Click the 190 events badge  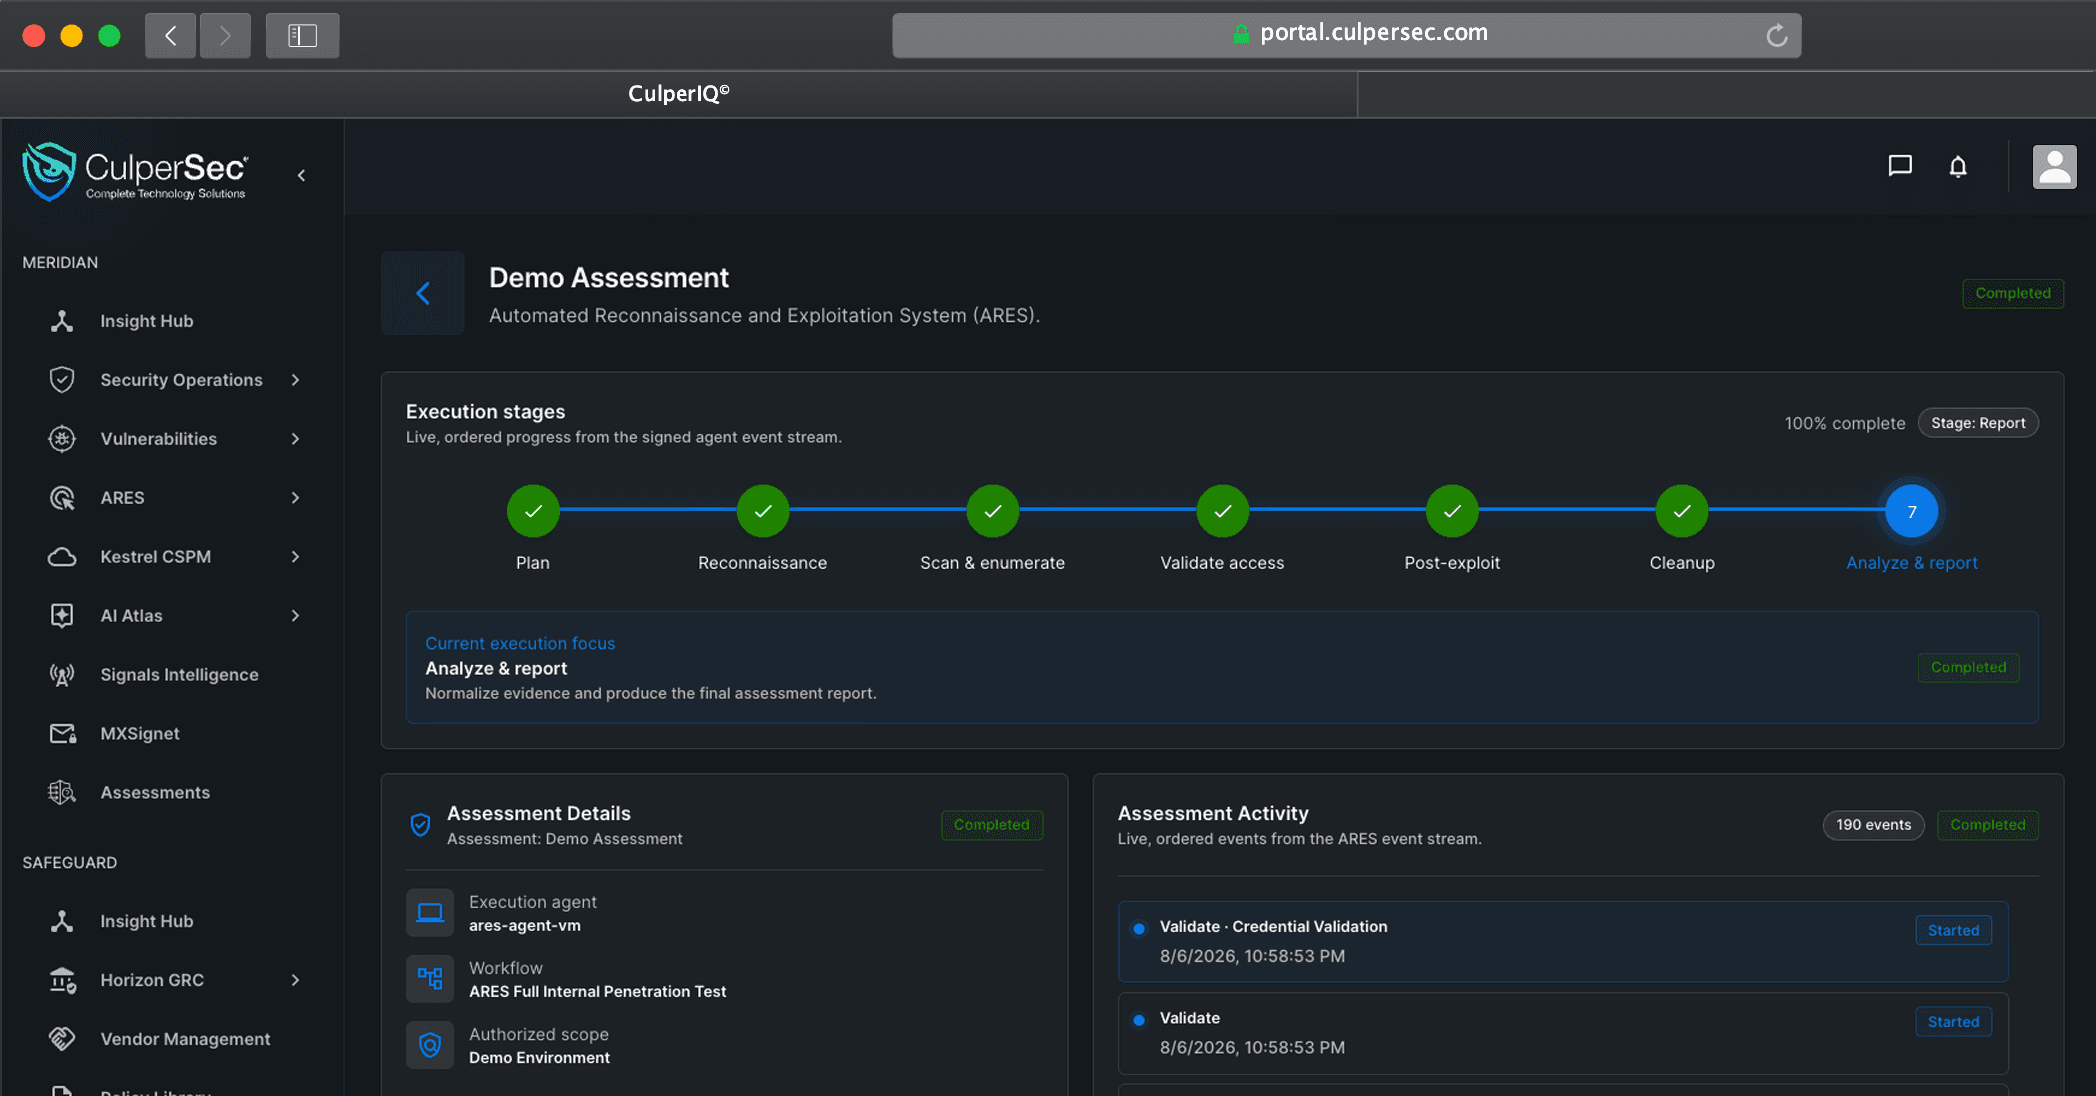coord(1873,825)
